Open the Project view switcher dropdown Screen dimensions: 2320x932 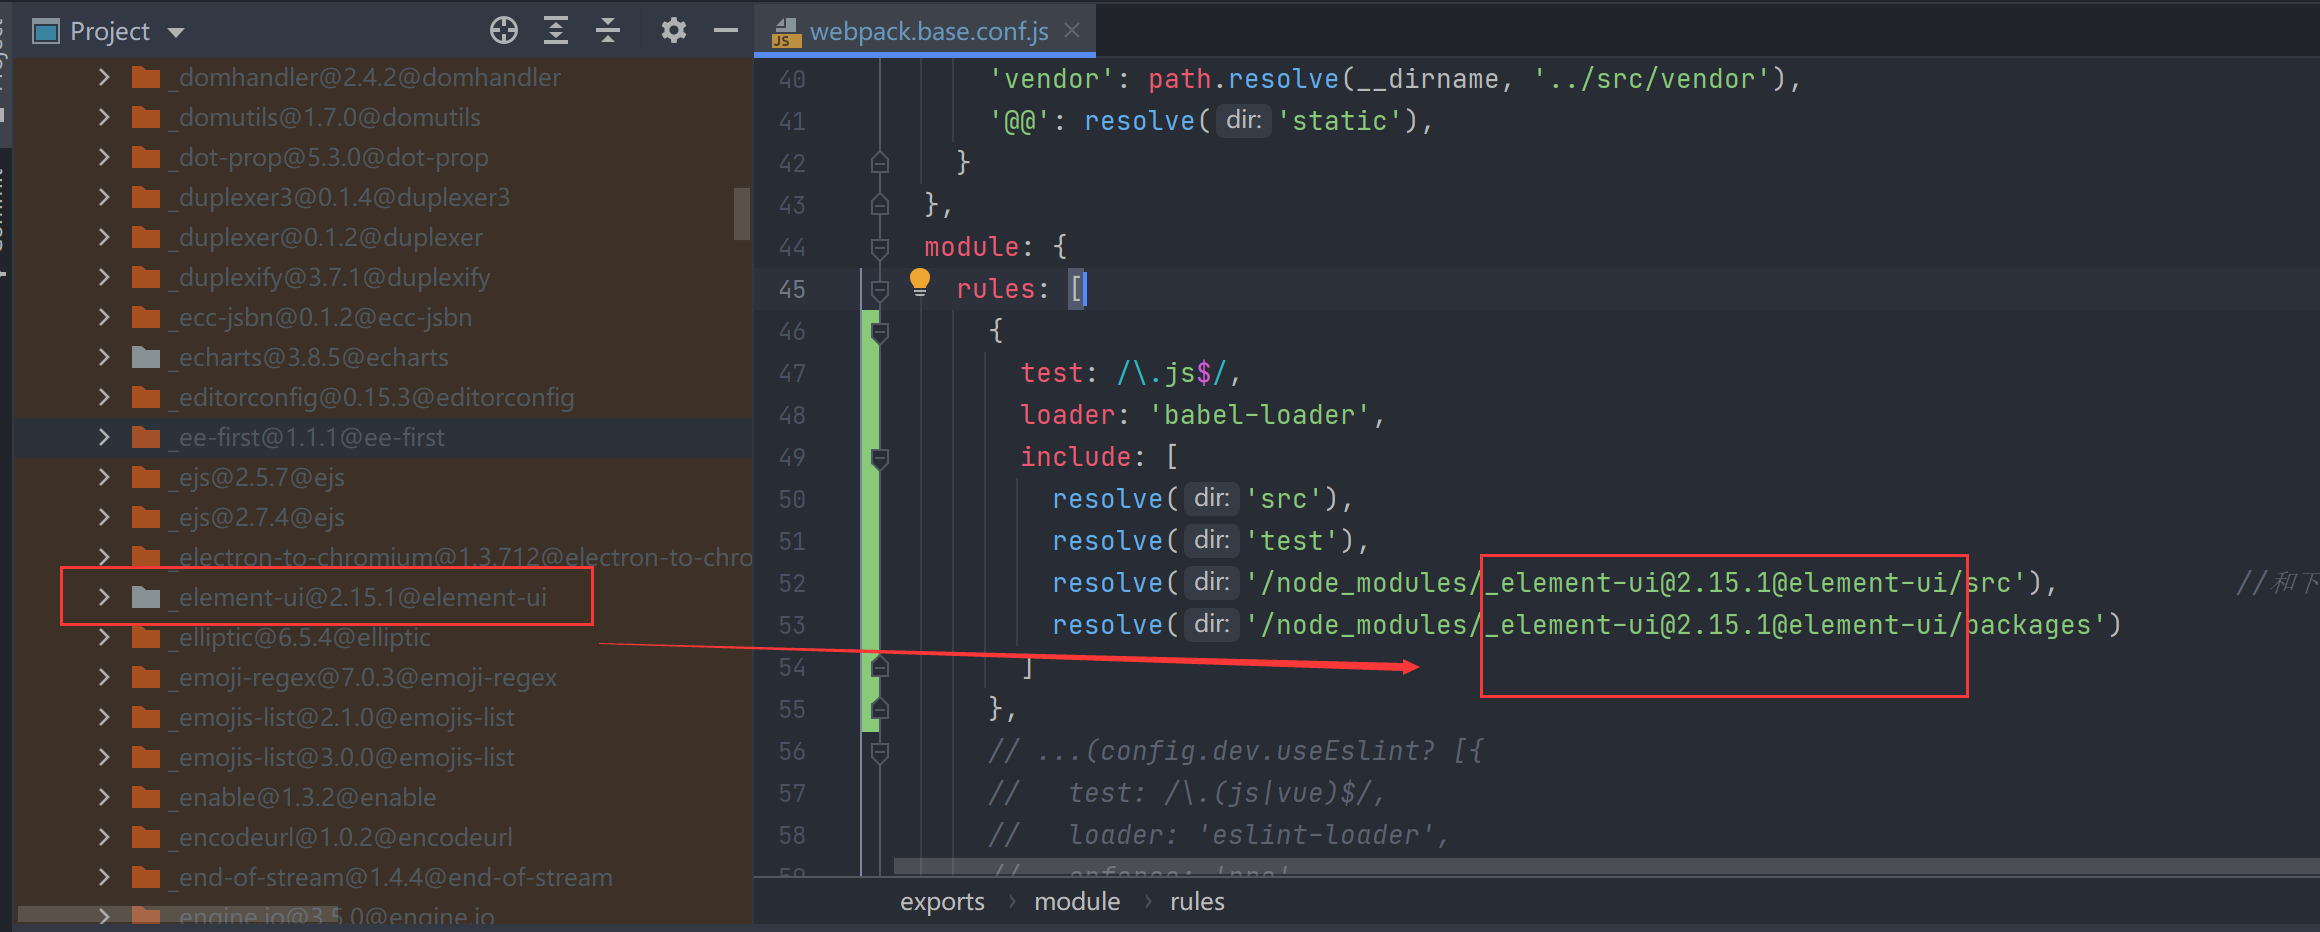coord(175,30)
